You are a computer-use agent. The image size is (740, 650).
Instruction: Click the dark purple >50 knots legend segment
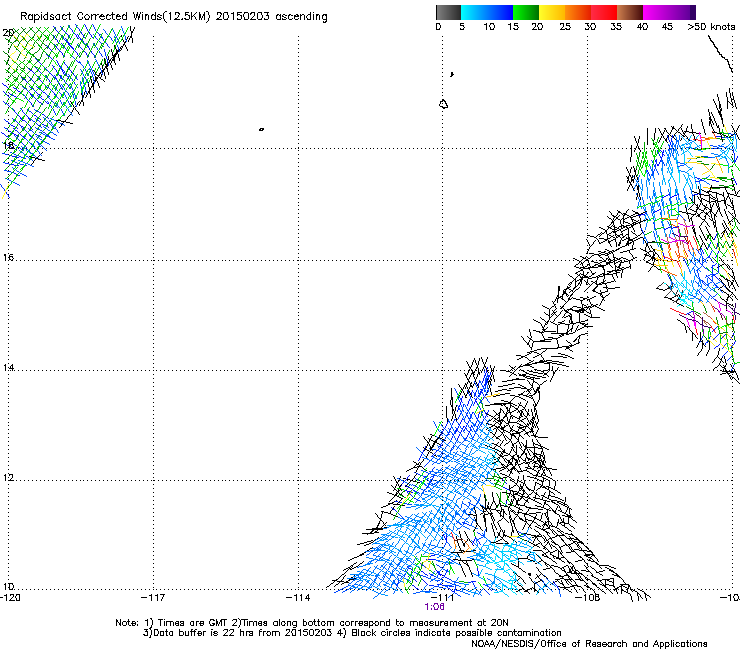point(692,12)
